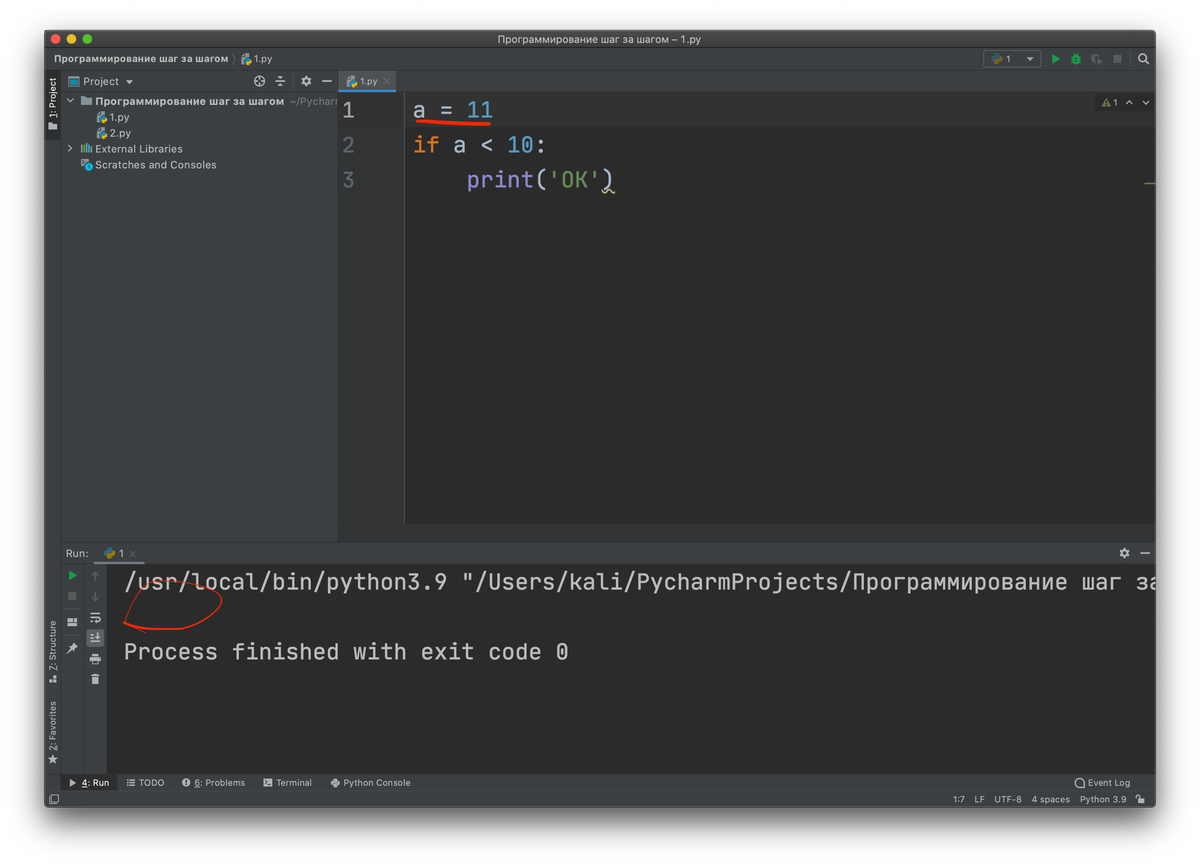Viewport: 1200px width, 866px height.
Task: Select 2.py in the project tree
Action: 113,133
